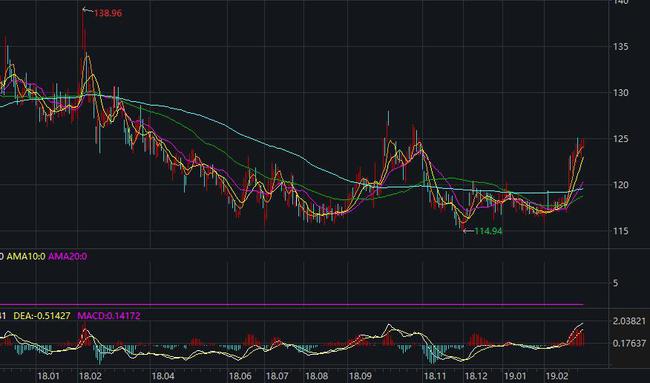The width and height of the screenshot is (650, 383).
Task: Click the 115 price axis label
Action: coord(621,231)
